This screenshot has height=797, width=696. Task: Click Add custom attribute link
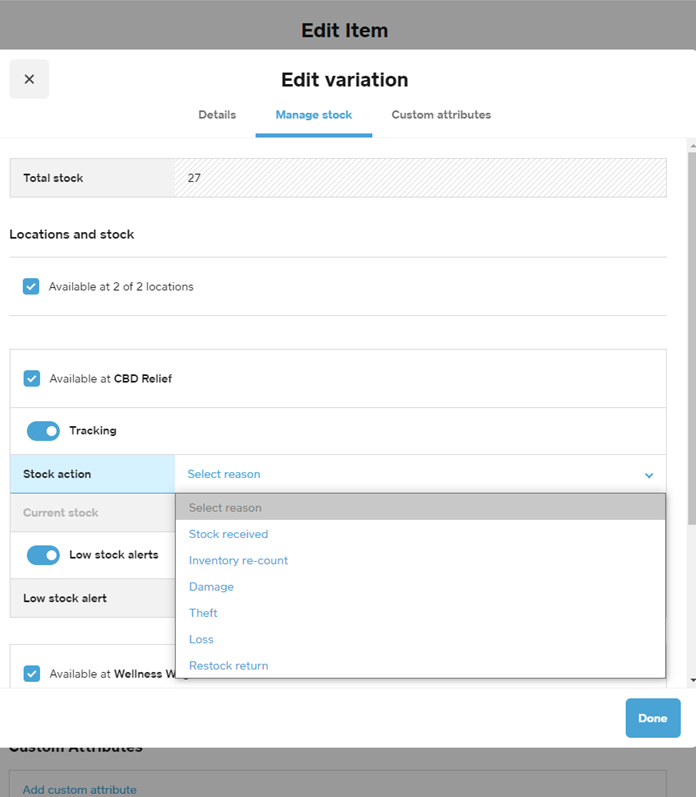click(79, 789)
